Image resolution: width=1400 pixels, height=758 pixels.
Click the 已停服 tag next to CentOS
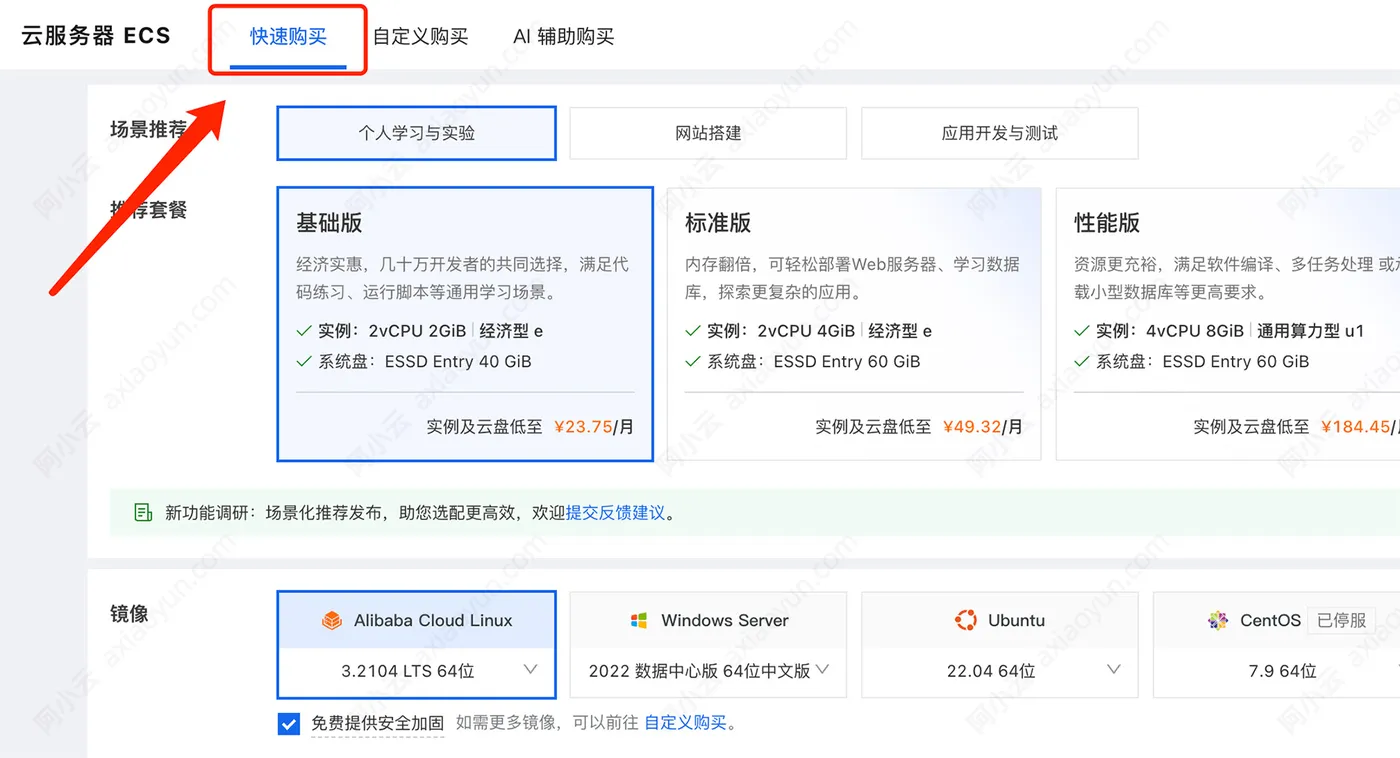[1341, 621]
